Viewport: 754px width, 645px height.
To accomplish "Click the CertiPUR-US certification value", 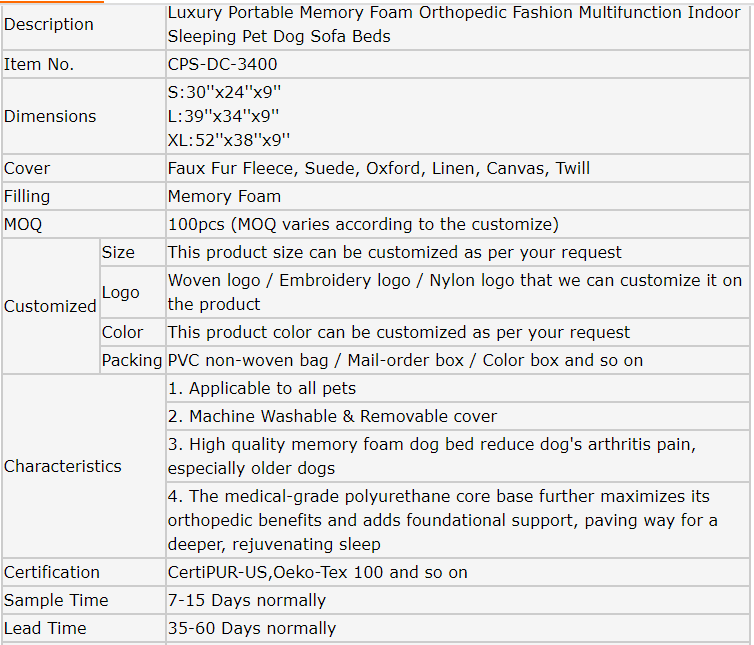I will [x=318, y=572].
